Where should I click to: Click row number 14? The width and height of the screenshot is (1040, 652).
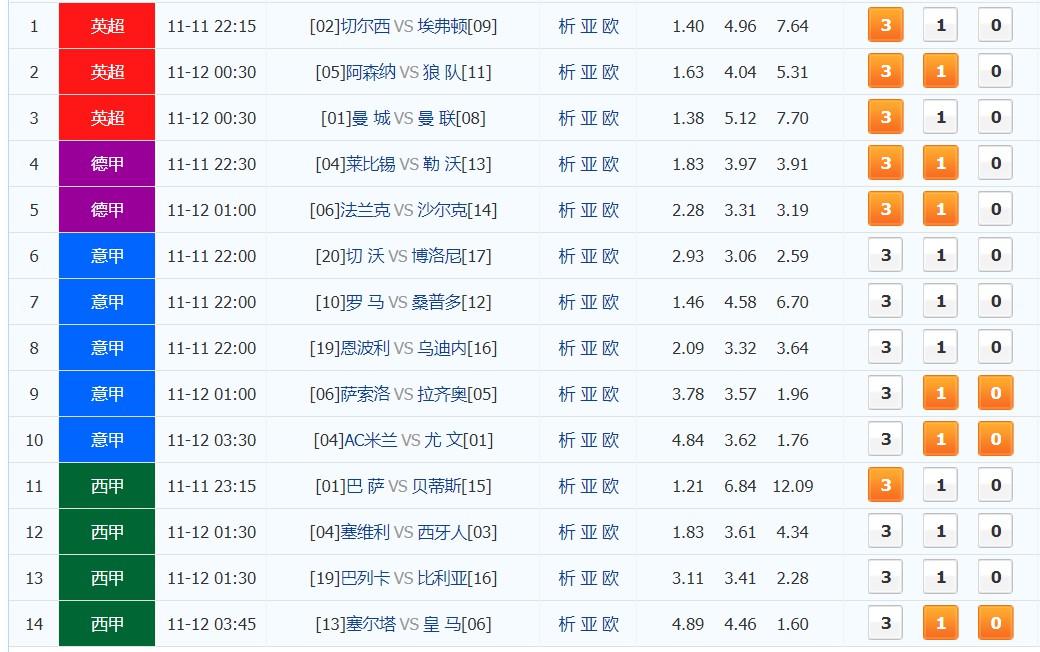coord(34,624)
